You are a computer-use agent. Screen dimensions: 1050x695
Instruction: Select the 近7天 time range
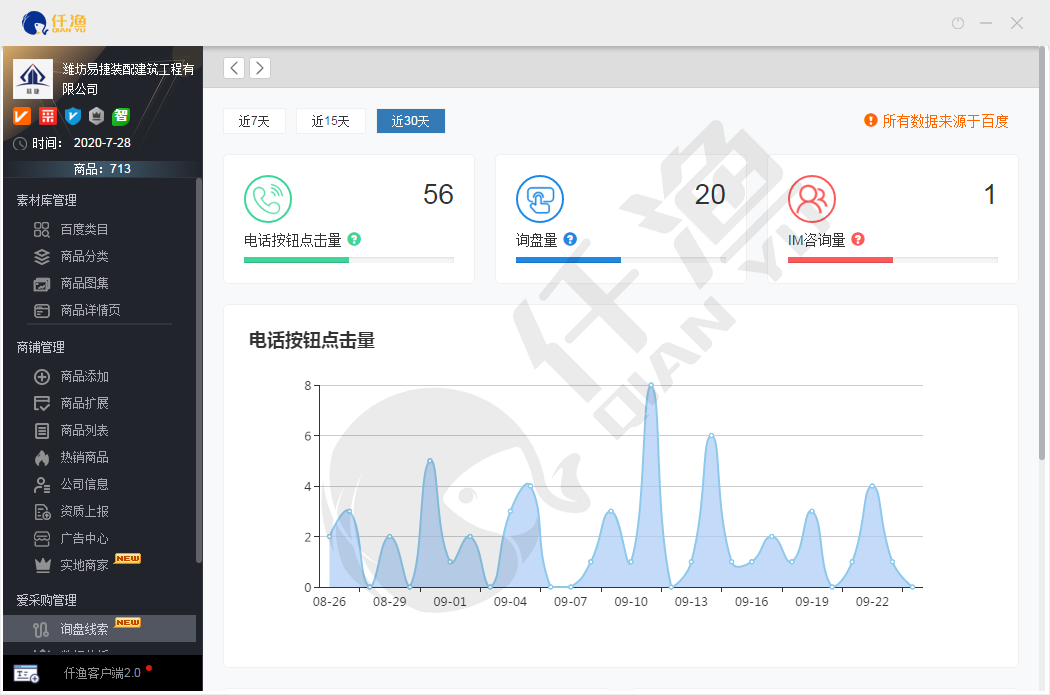tap(254, 121)
